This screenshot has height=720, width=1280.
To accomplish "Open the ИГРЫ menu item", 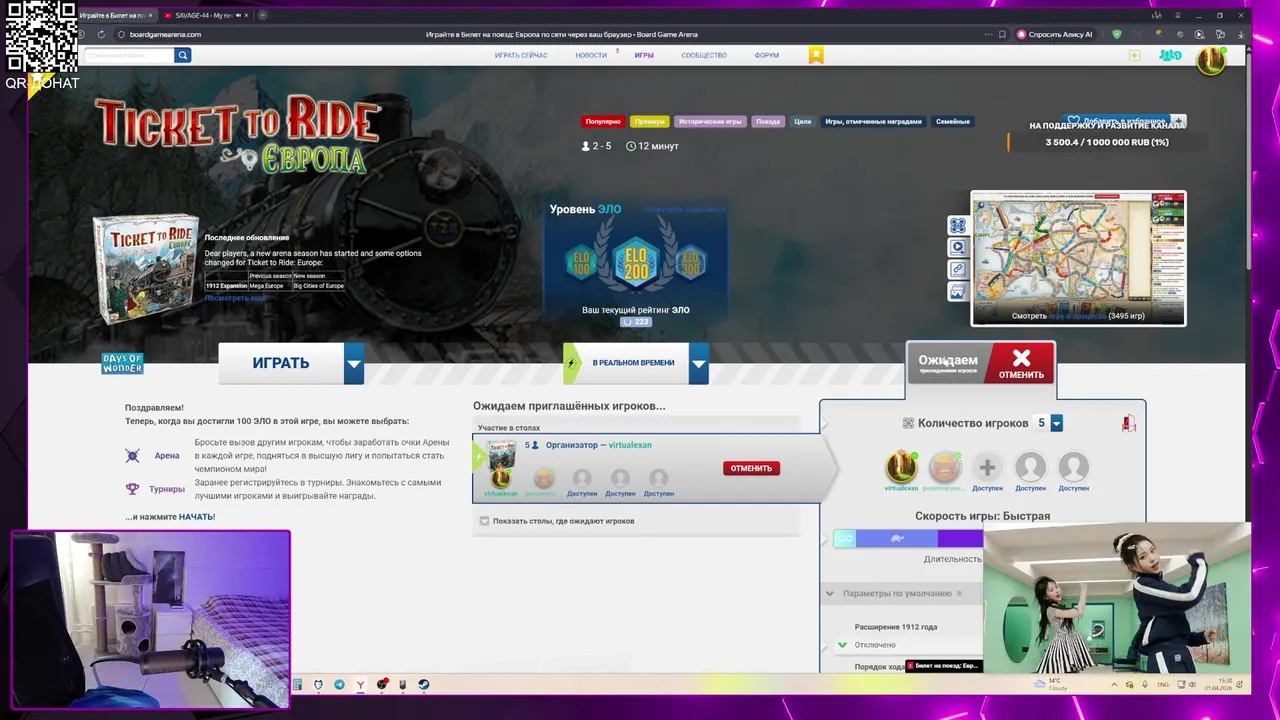I will (x=644, y=55).
